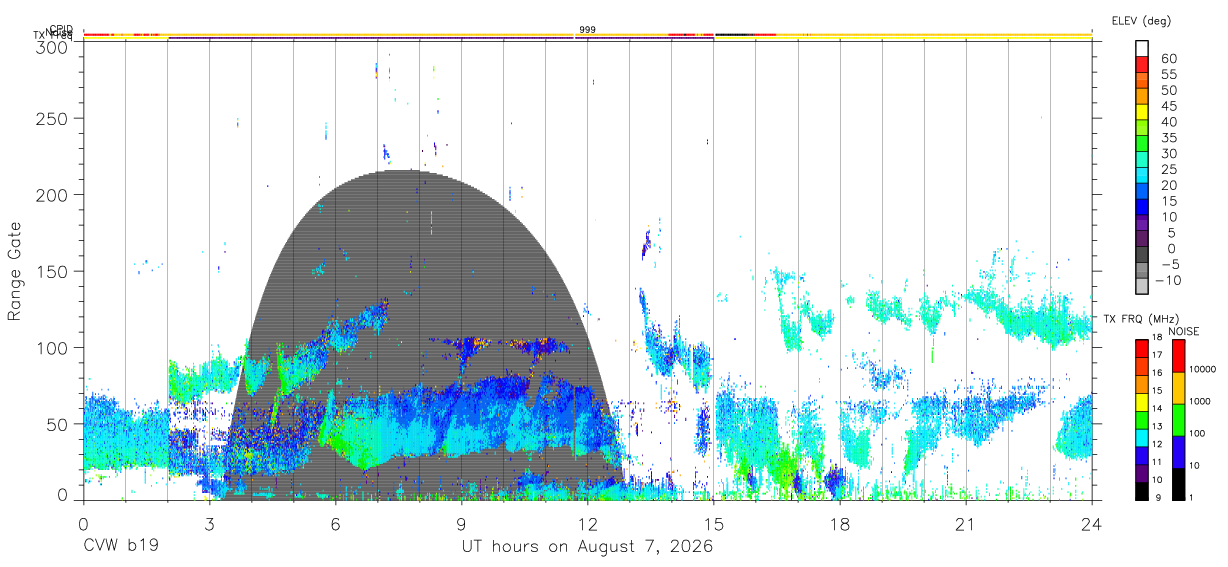Click the cyan TX FRQ swatch between 13 and 12
This screenshot has height=567, width=1228.
pos(1141,436)
